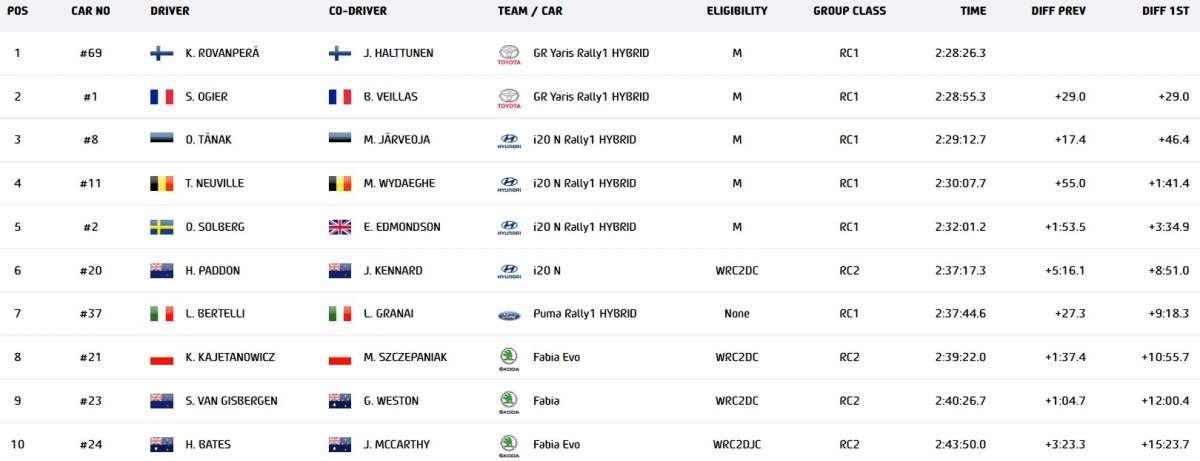Click the Skoda logo in Kajetanowicz's row
The width and height of the screenshot is (1200, 461).
509,359
